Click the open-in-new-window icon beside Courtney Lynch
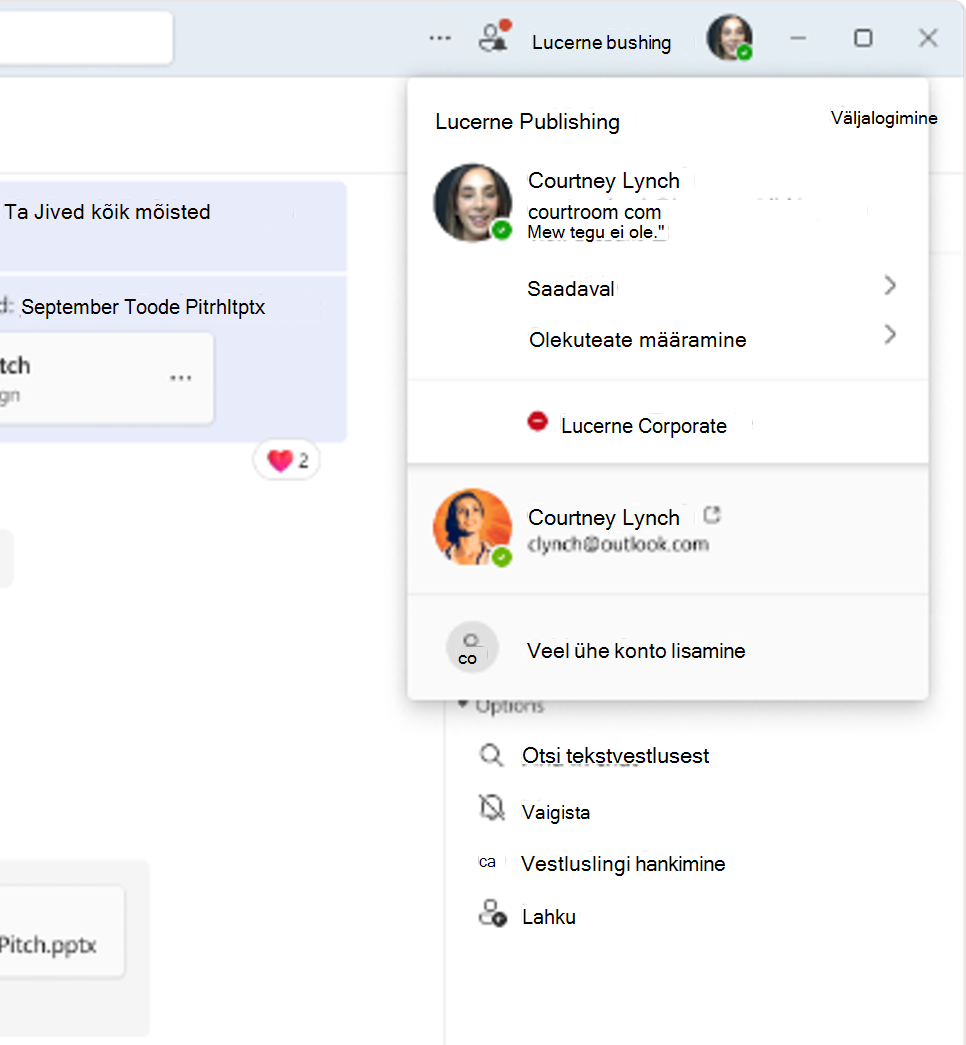 712,515
